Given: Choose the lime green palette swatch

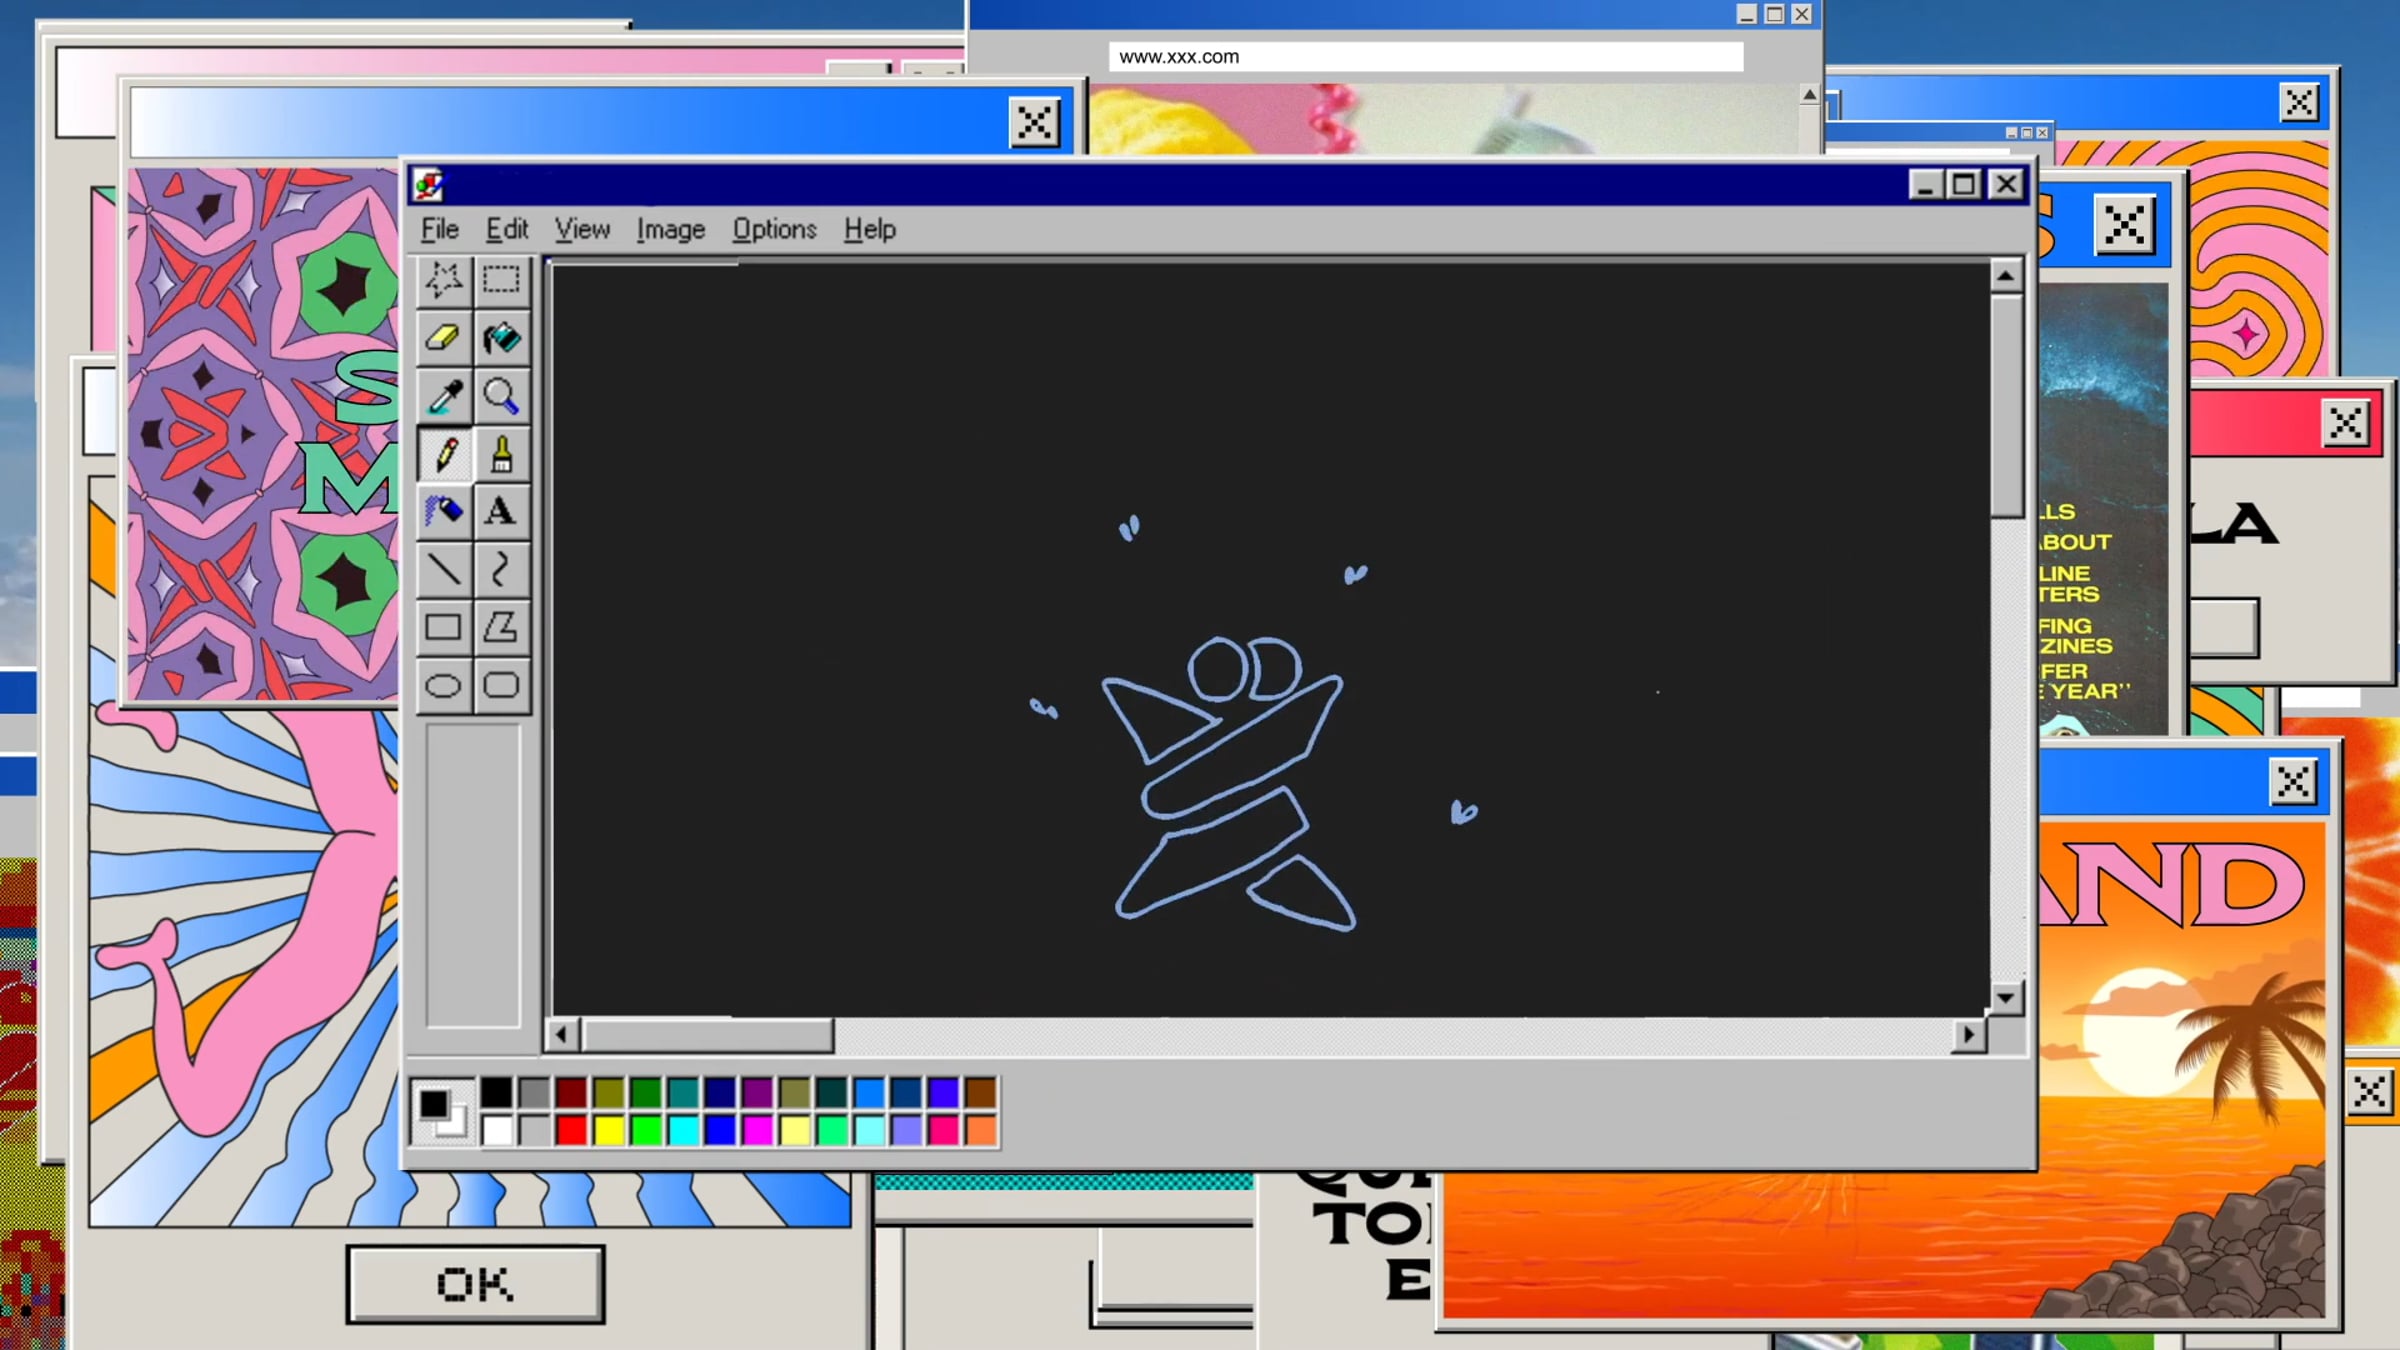Looking at the screenshot, I should [x=645, y=1130].
